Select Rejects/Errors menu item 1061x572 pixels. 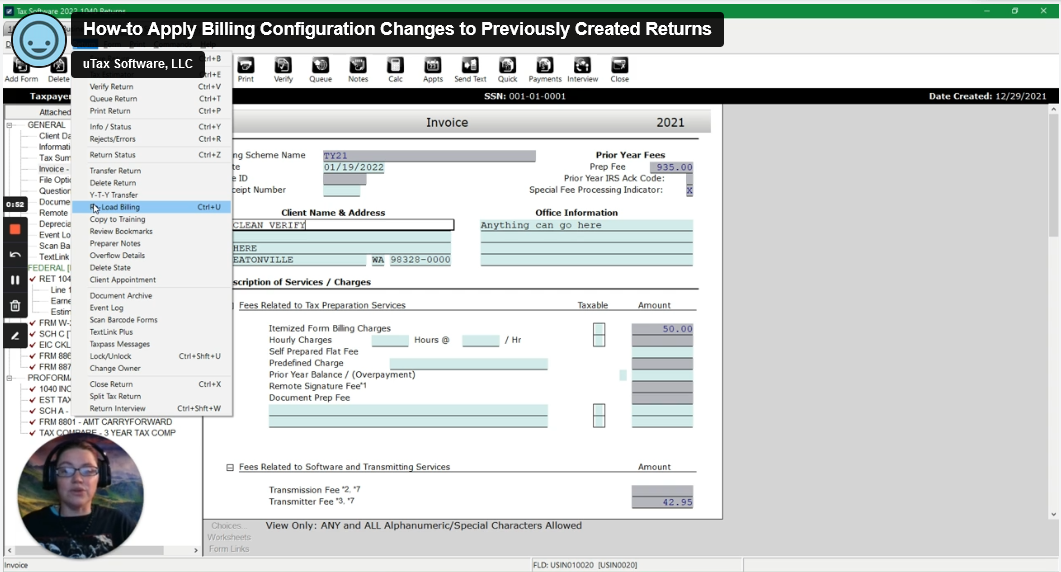152,139
